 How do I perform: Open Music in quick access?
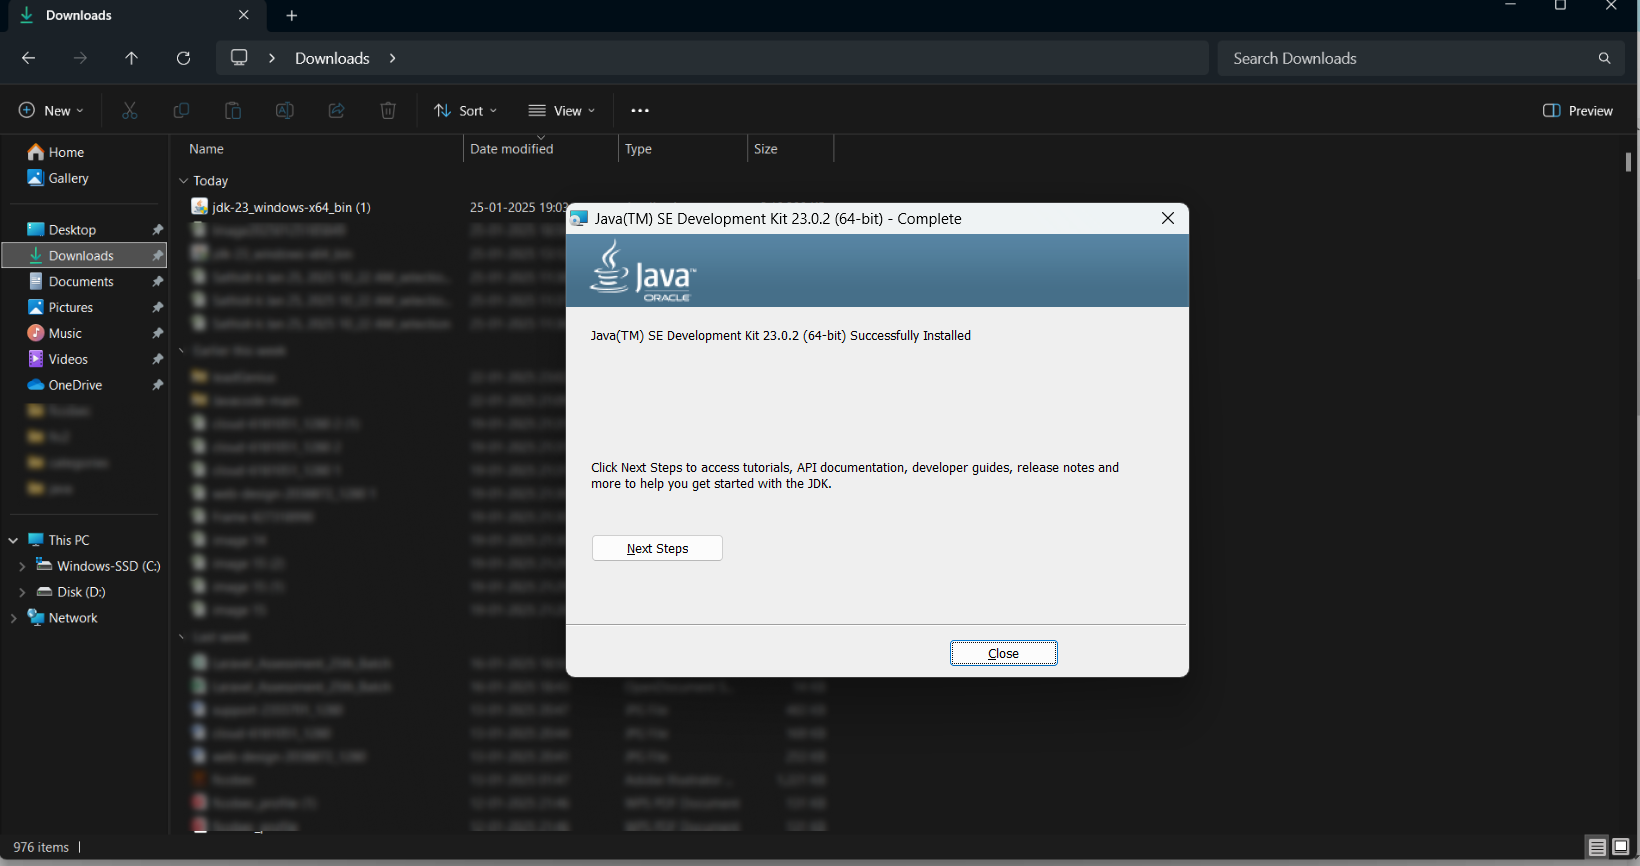point(65,334)
